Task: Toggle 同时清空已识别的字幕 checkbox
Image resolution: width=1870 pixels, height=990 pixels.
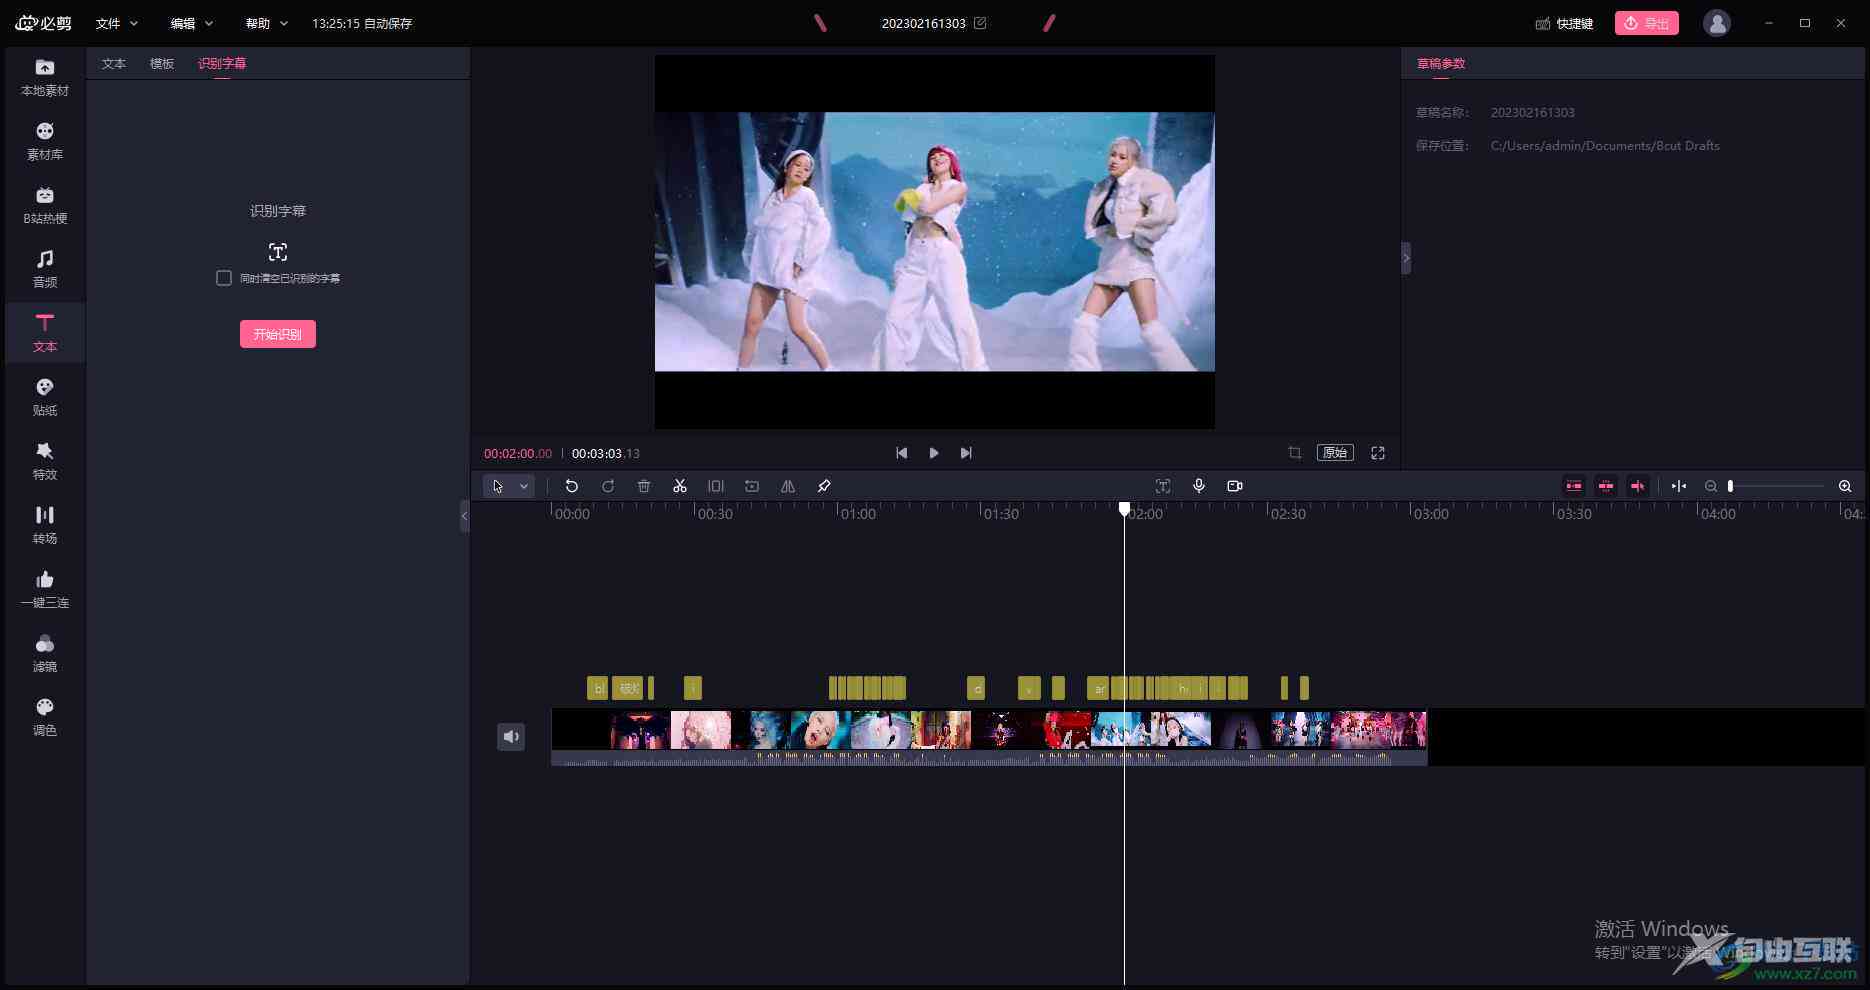Action: (224, 278)
